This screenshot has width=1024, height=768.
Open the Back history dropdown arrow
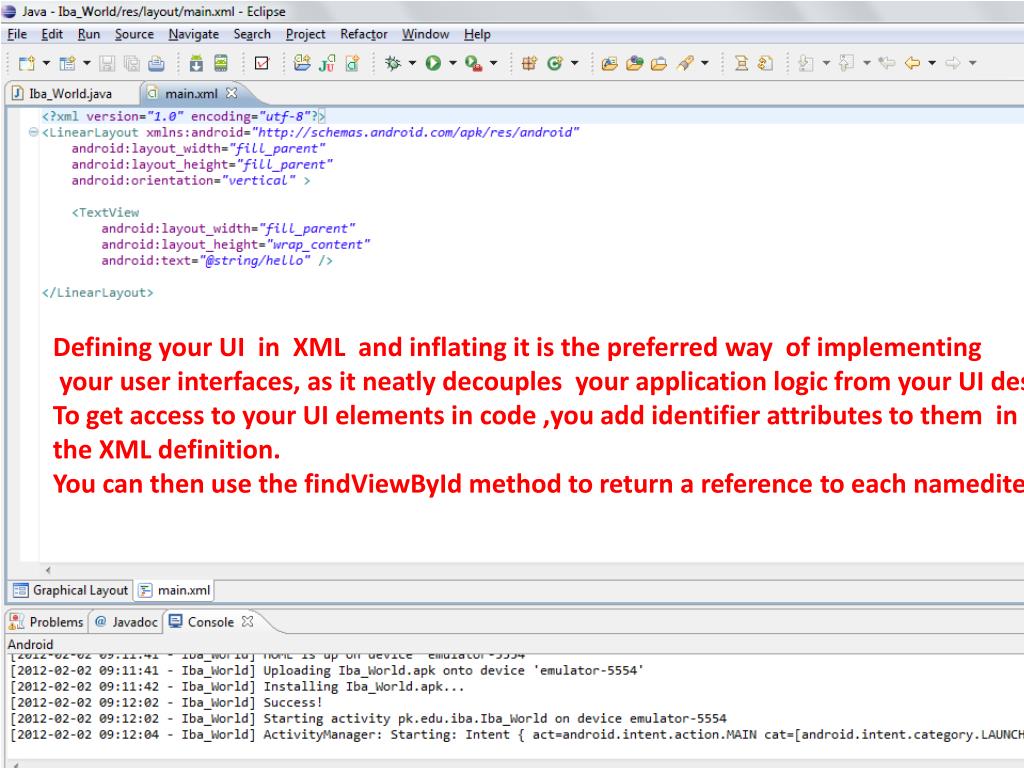click(932, 63)
